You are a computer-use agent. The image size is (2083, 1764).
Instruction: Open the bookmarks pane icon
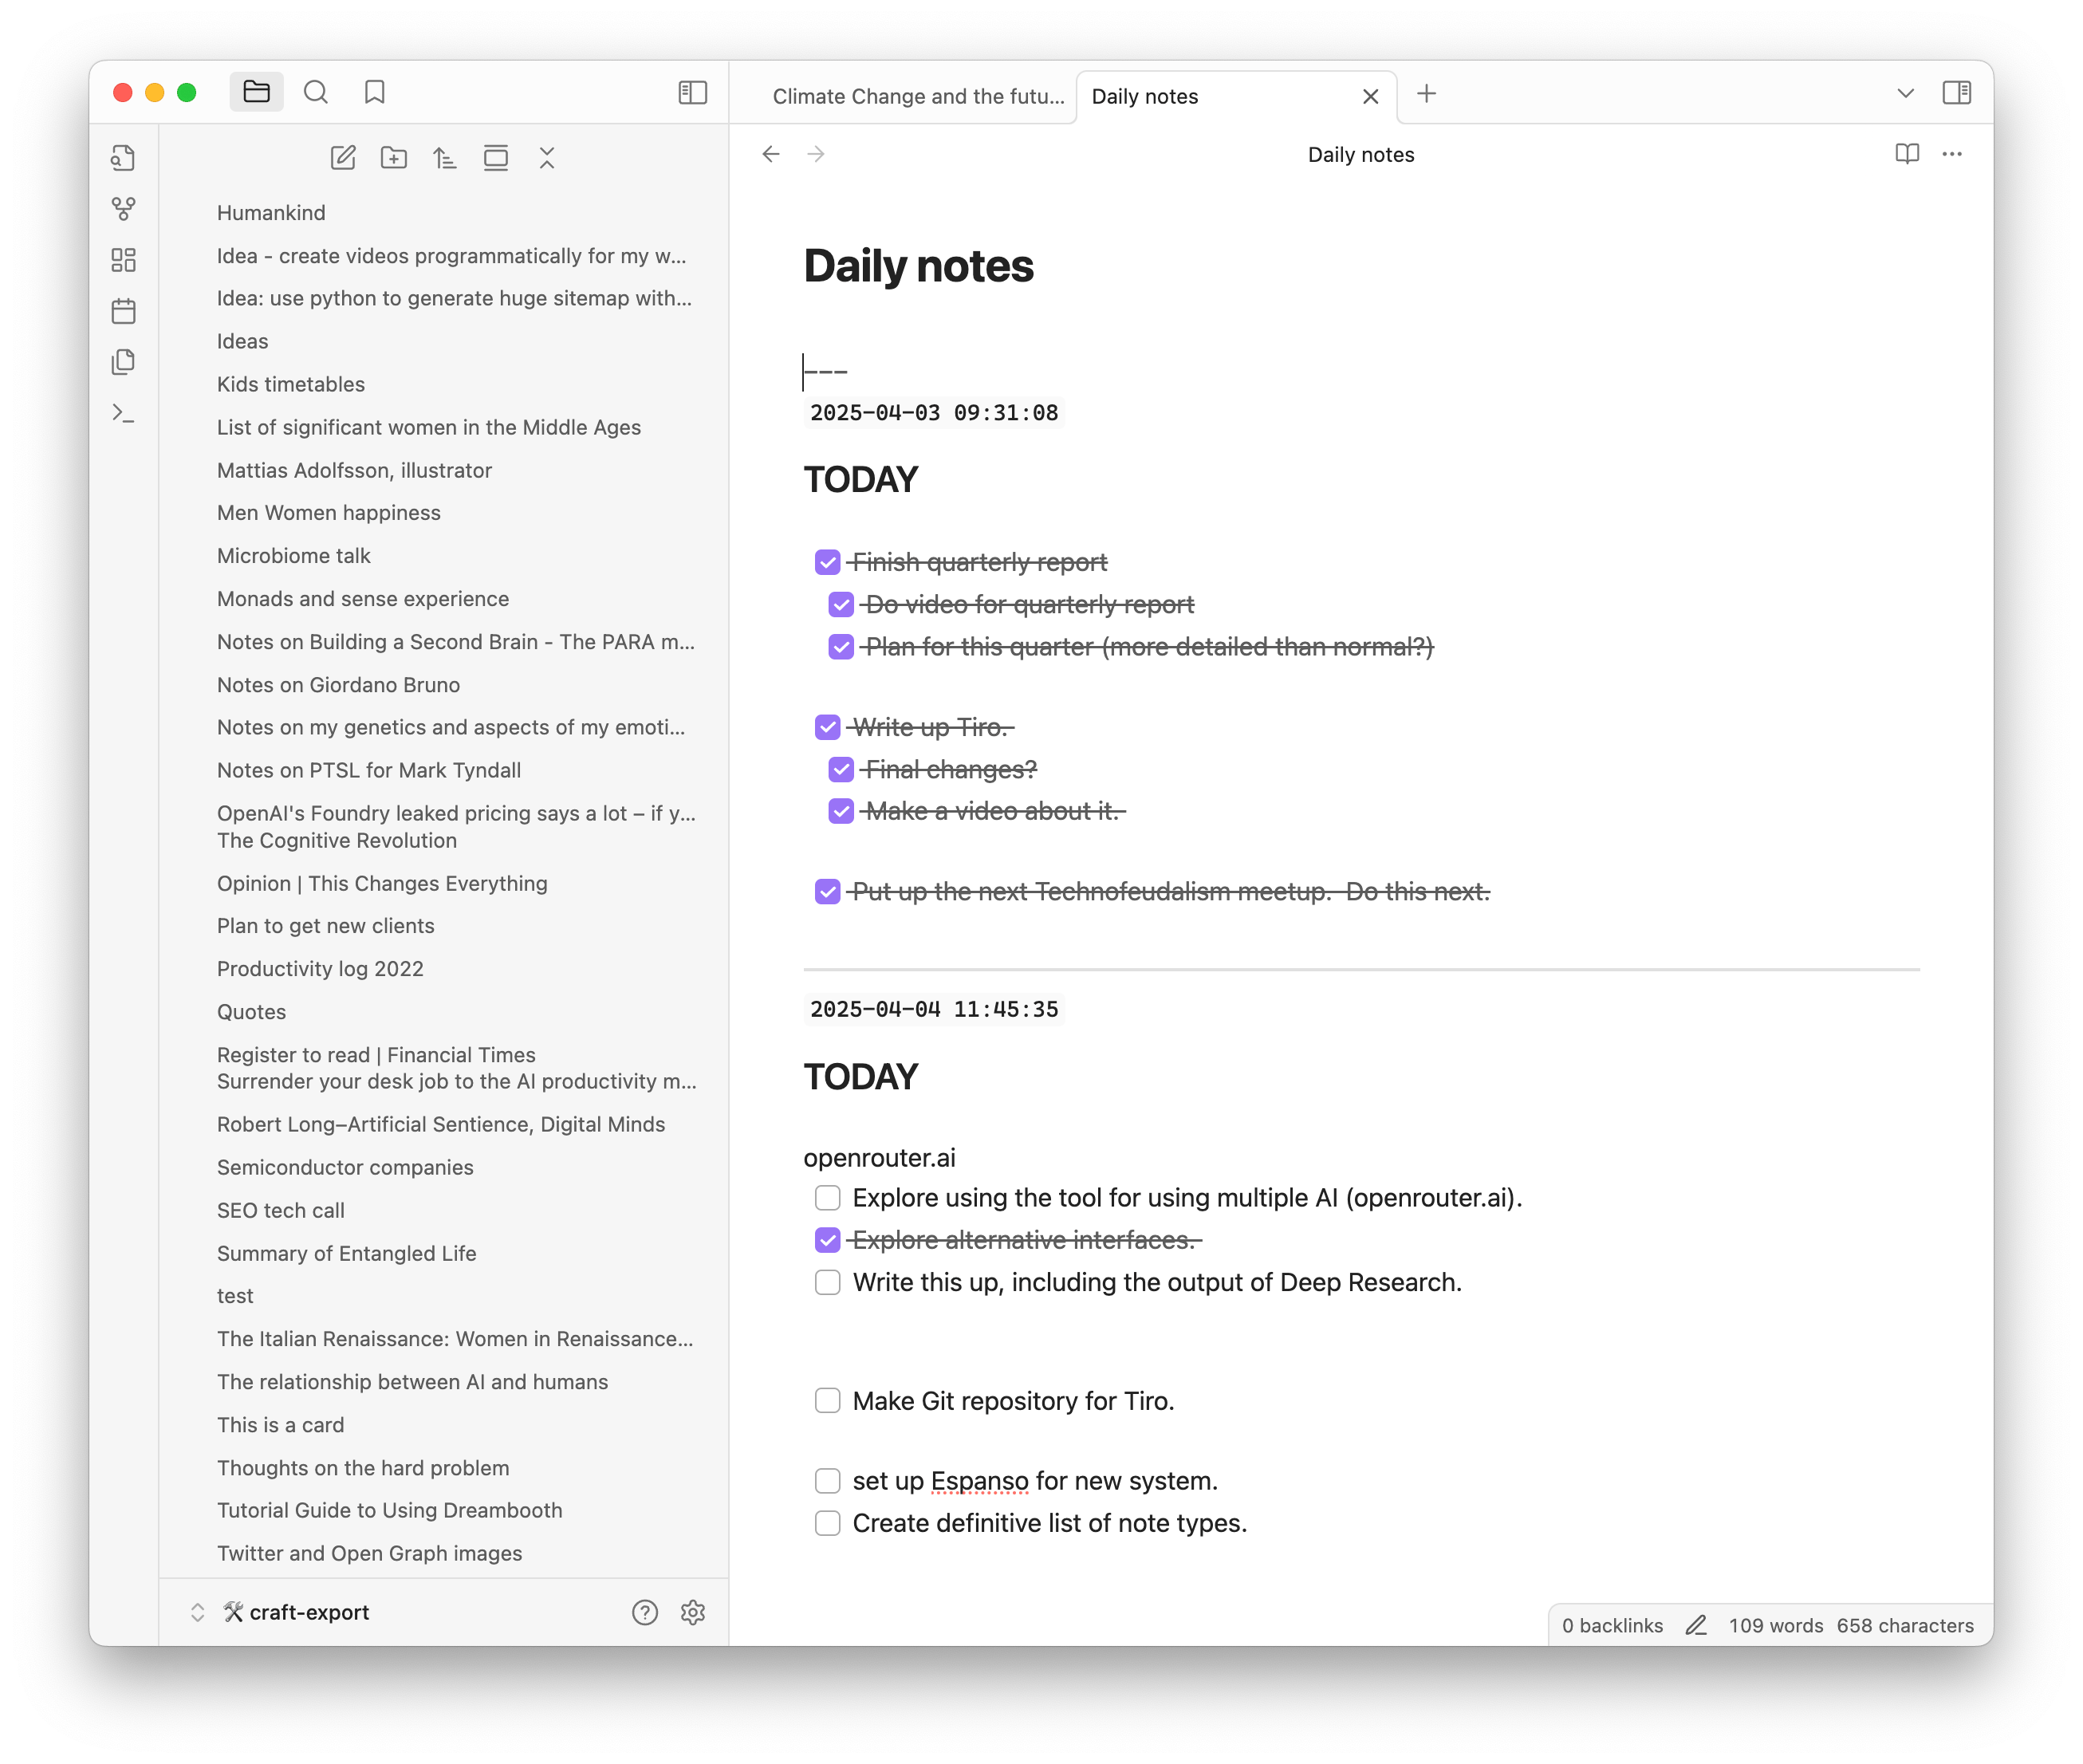coord(375,93)
